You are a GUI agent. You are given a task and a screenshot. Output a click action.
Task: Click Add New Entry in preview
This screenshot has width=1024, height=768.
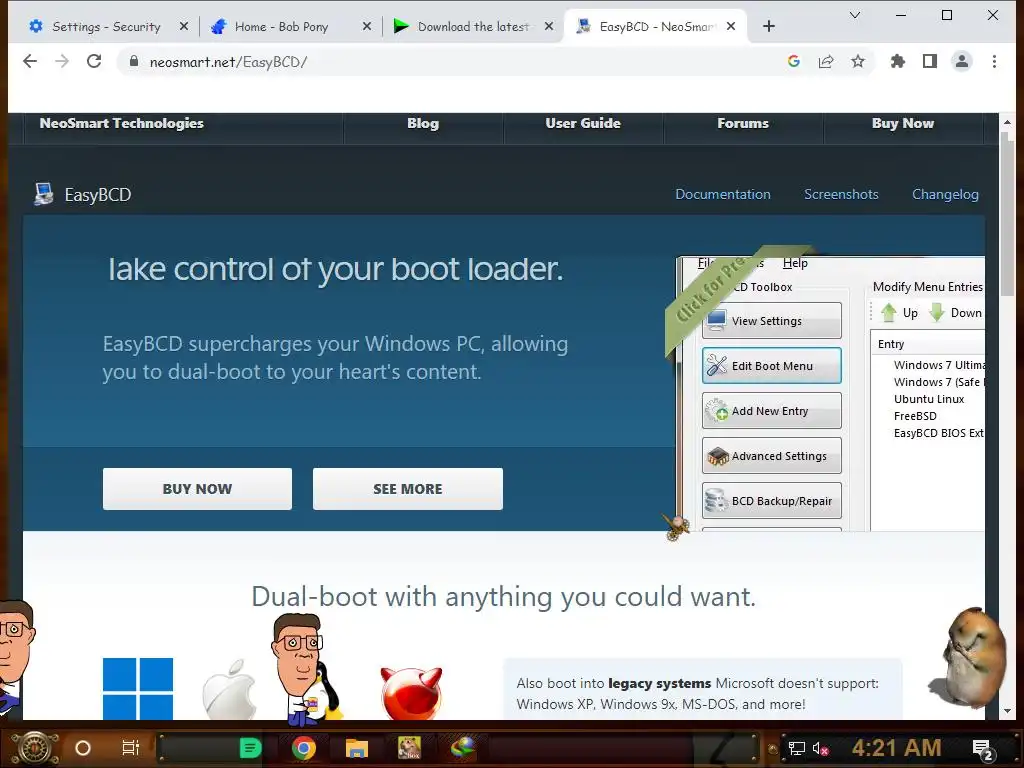[x=772, y=411]
